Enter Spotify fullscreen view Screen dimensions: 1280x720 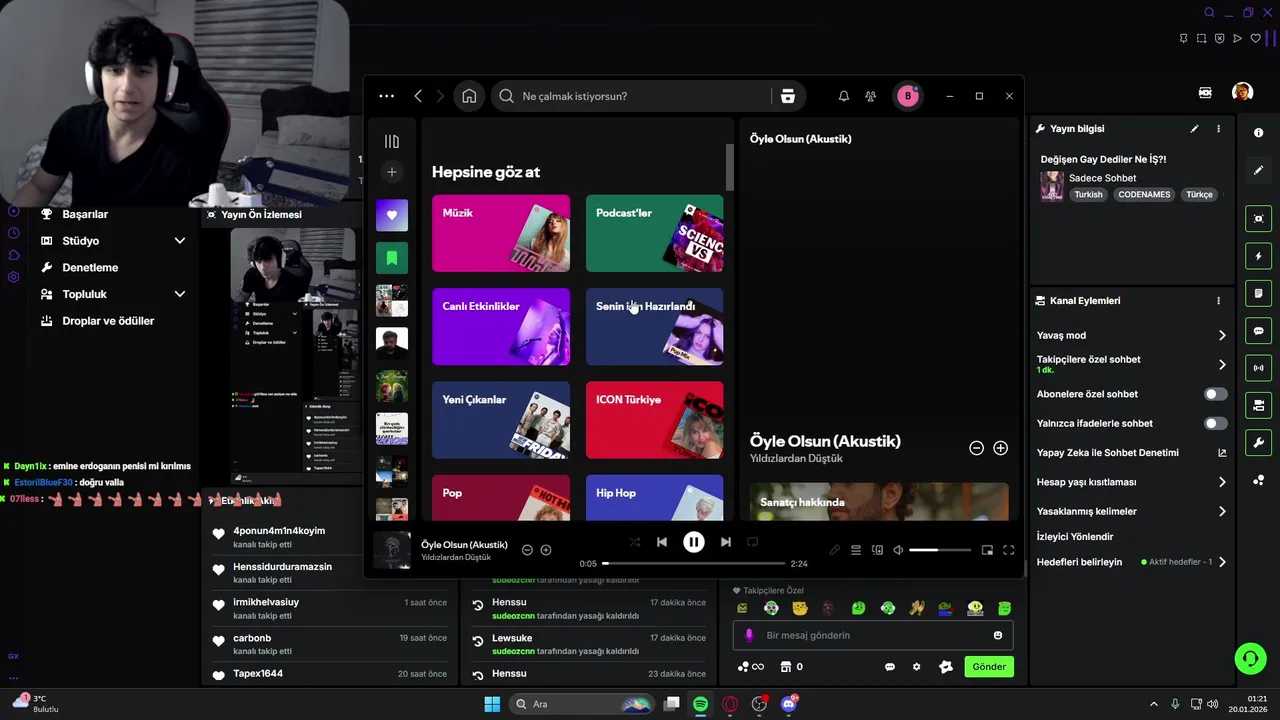point(1009,550)
